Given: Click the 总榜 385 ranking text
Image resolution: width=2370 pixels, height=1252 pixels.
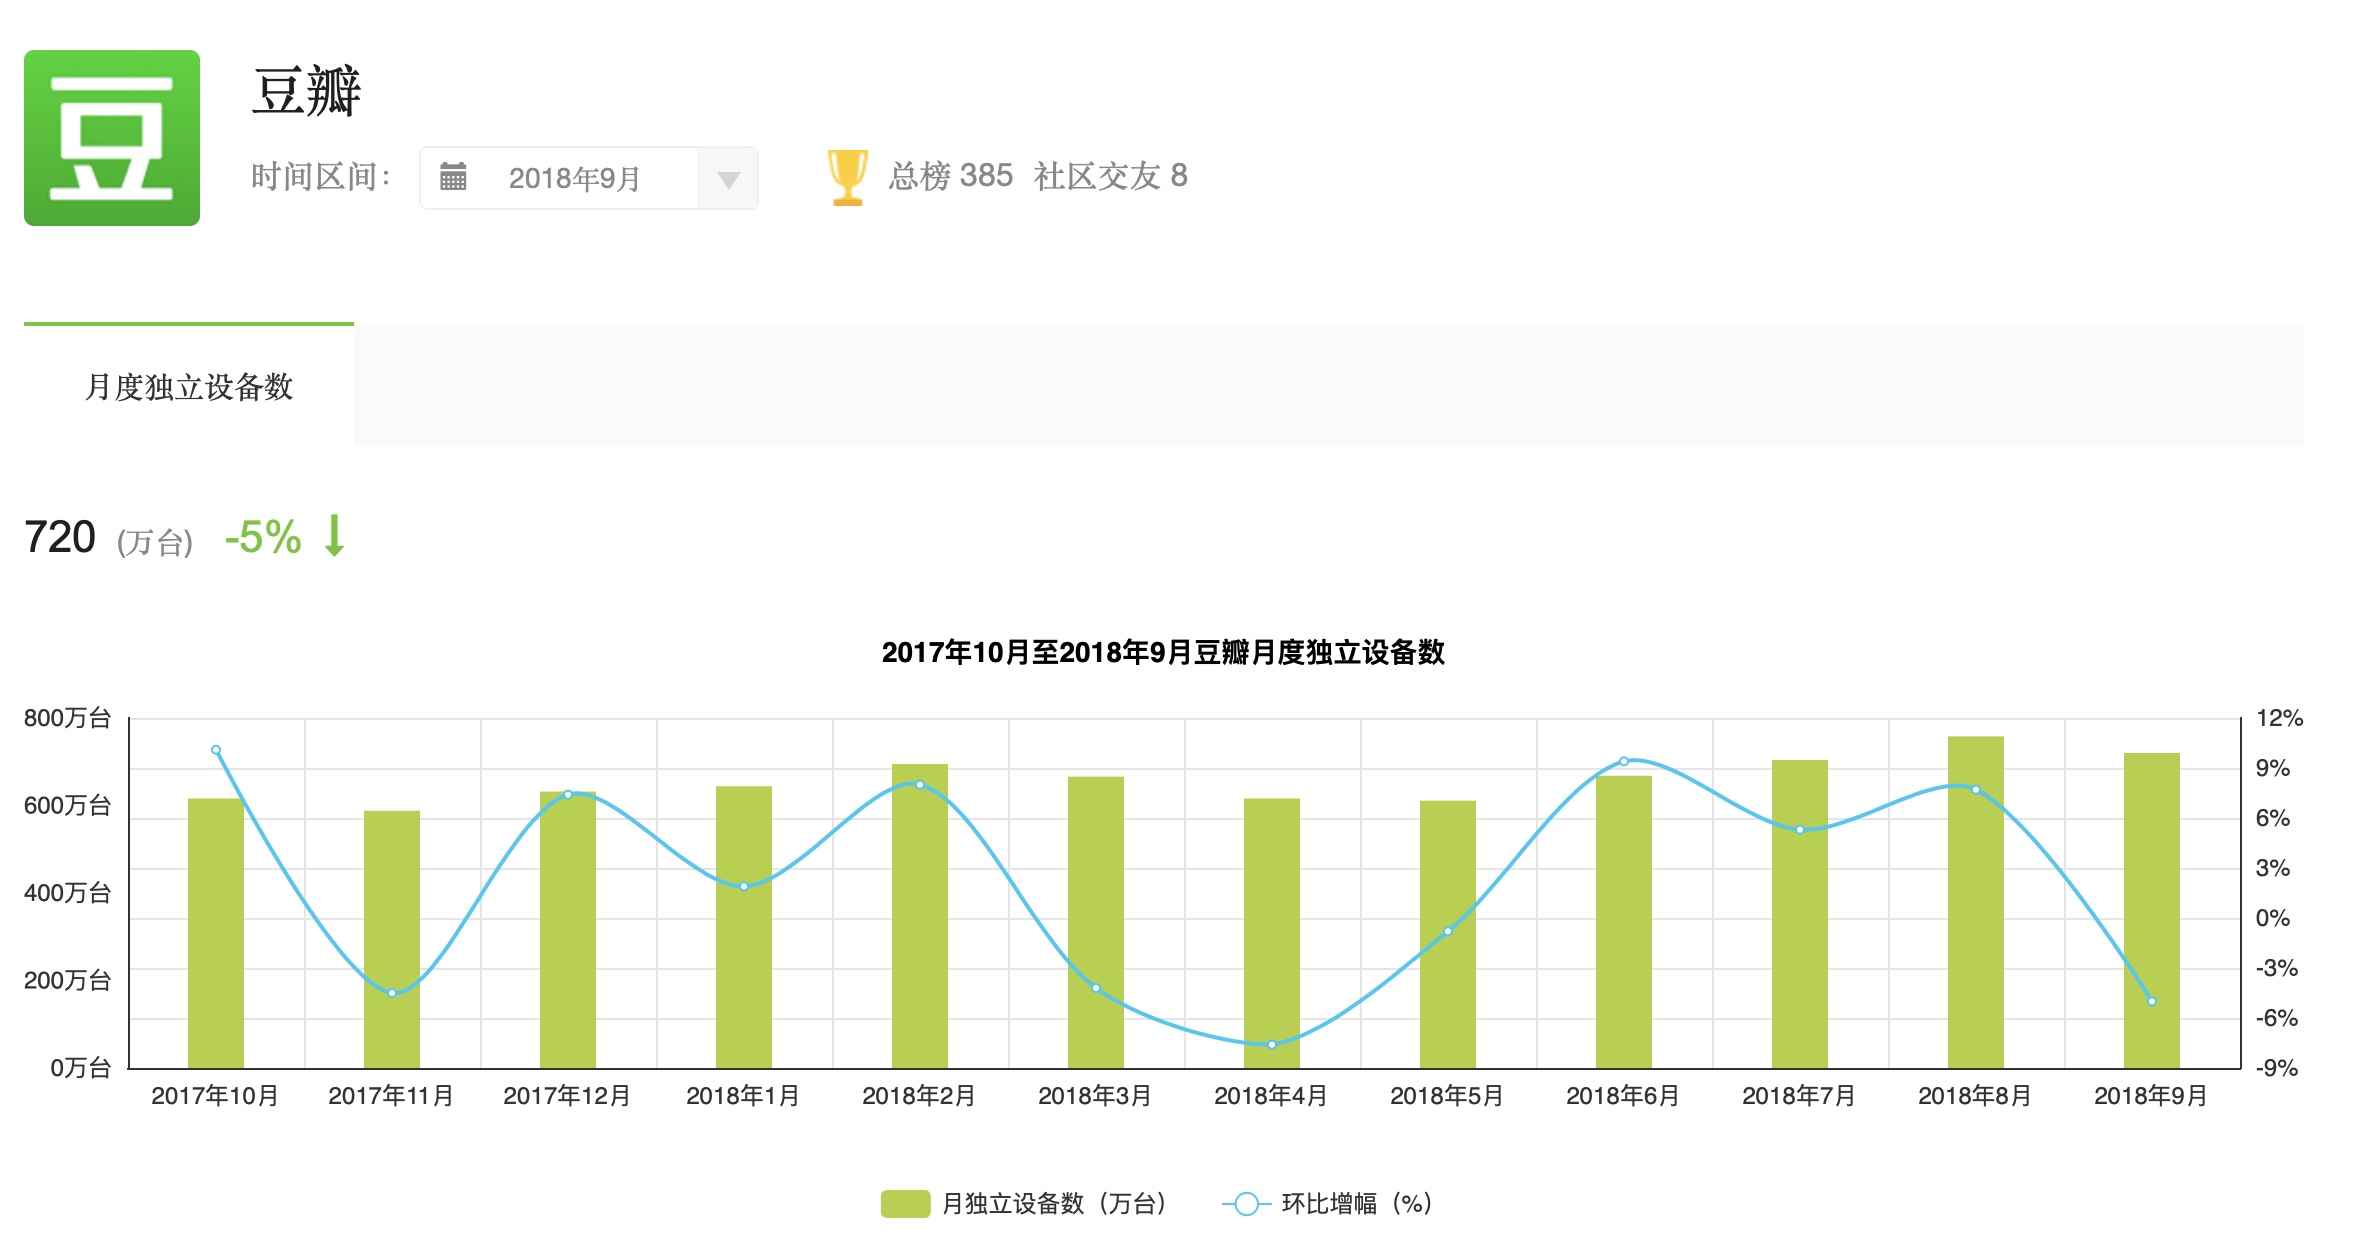Looking at the screenshot, I should (x=951, y=176).
